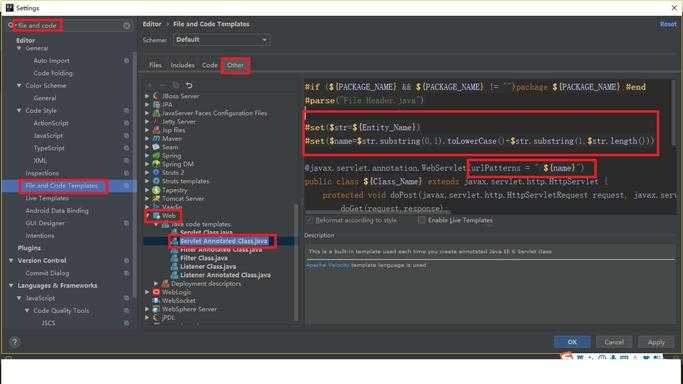Click the JPA template group icon
The width and height of the screenshot is (683, 384).
156,104
